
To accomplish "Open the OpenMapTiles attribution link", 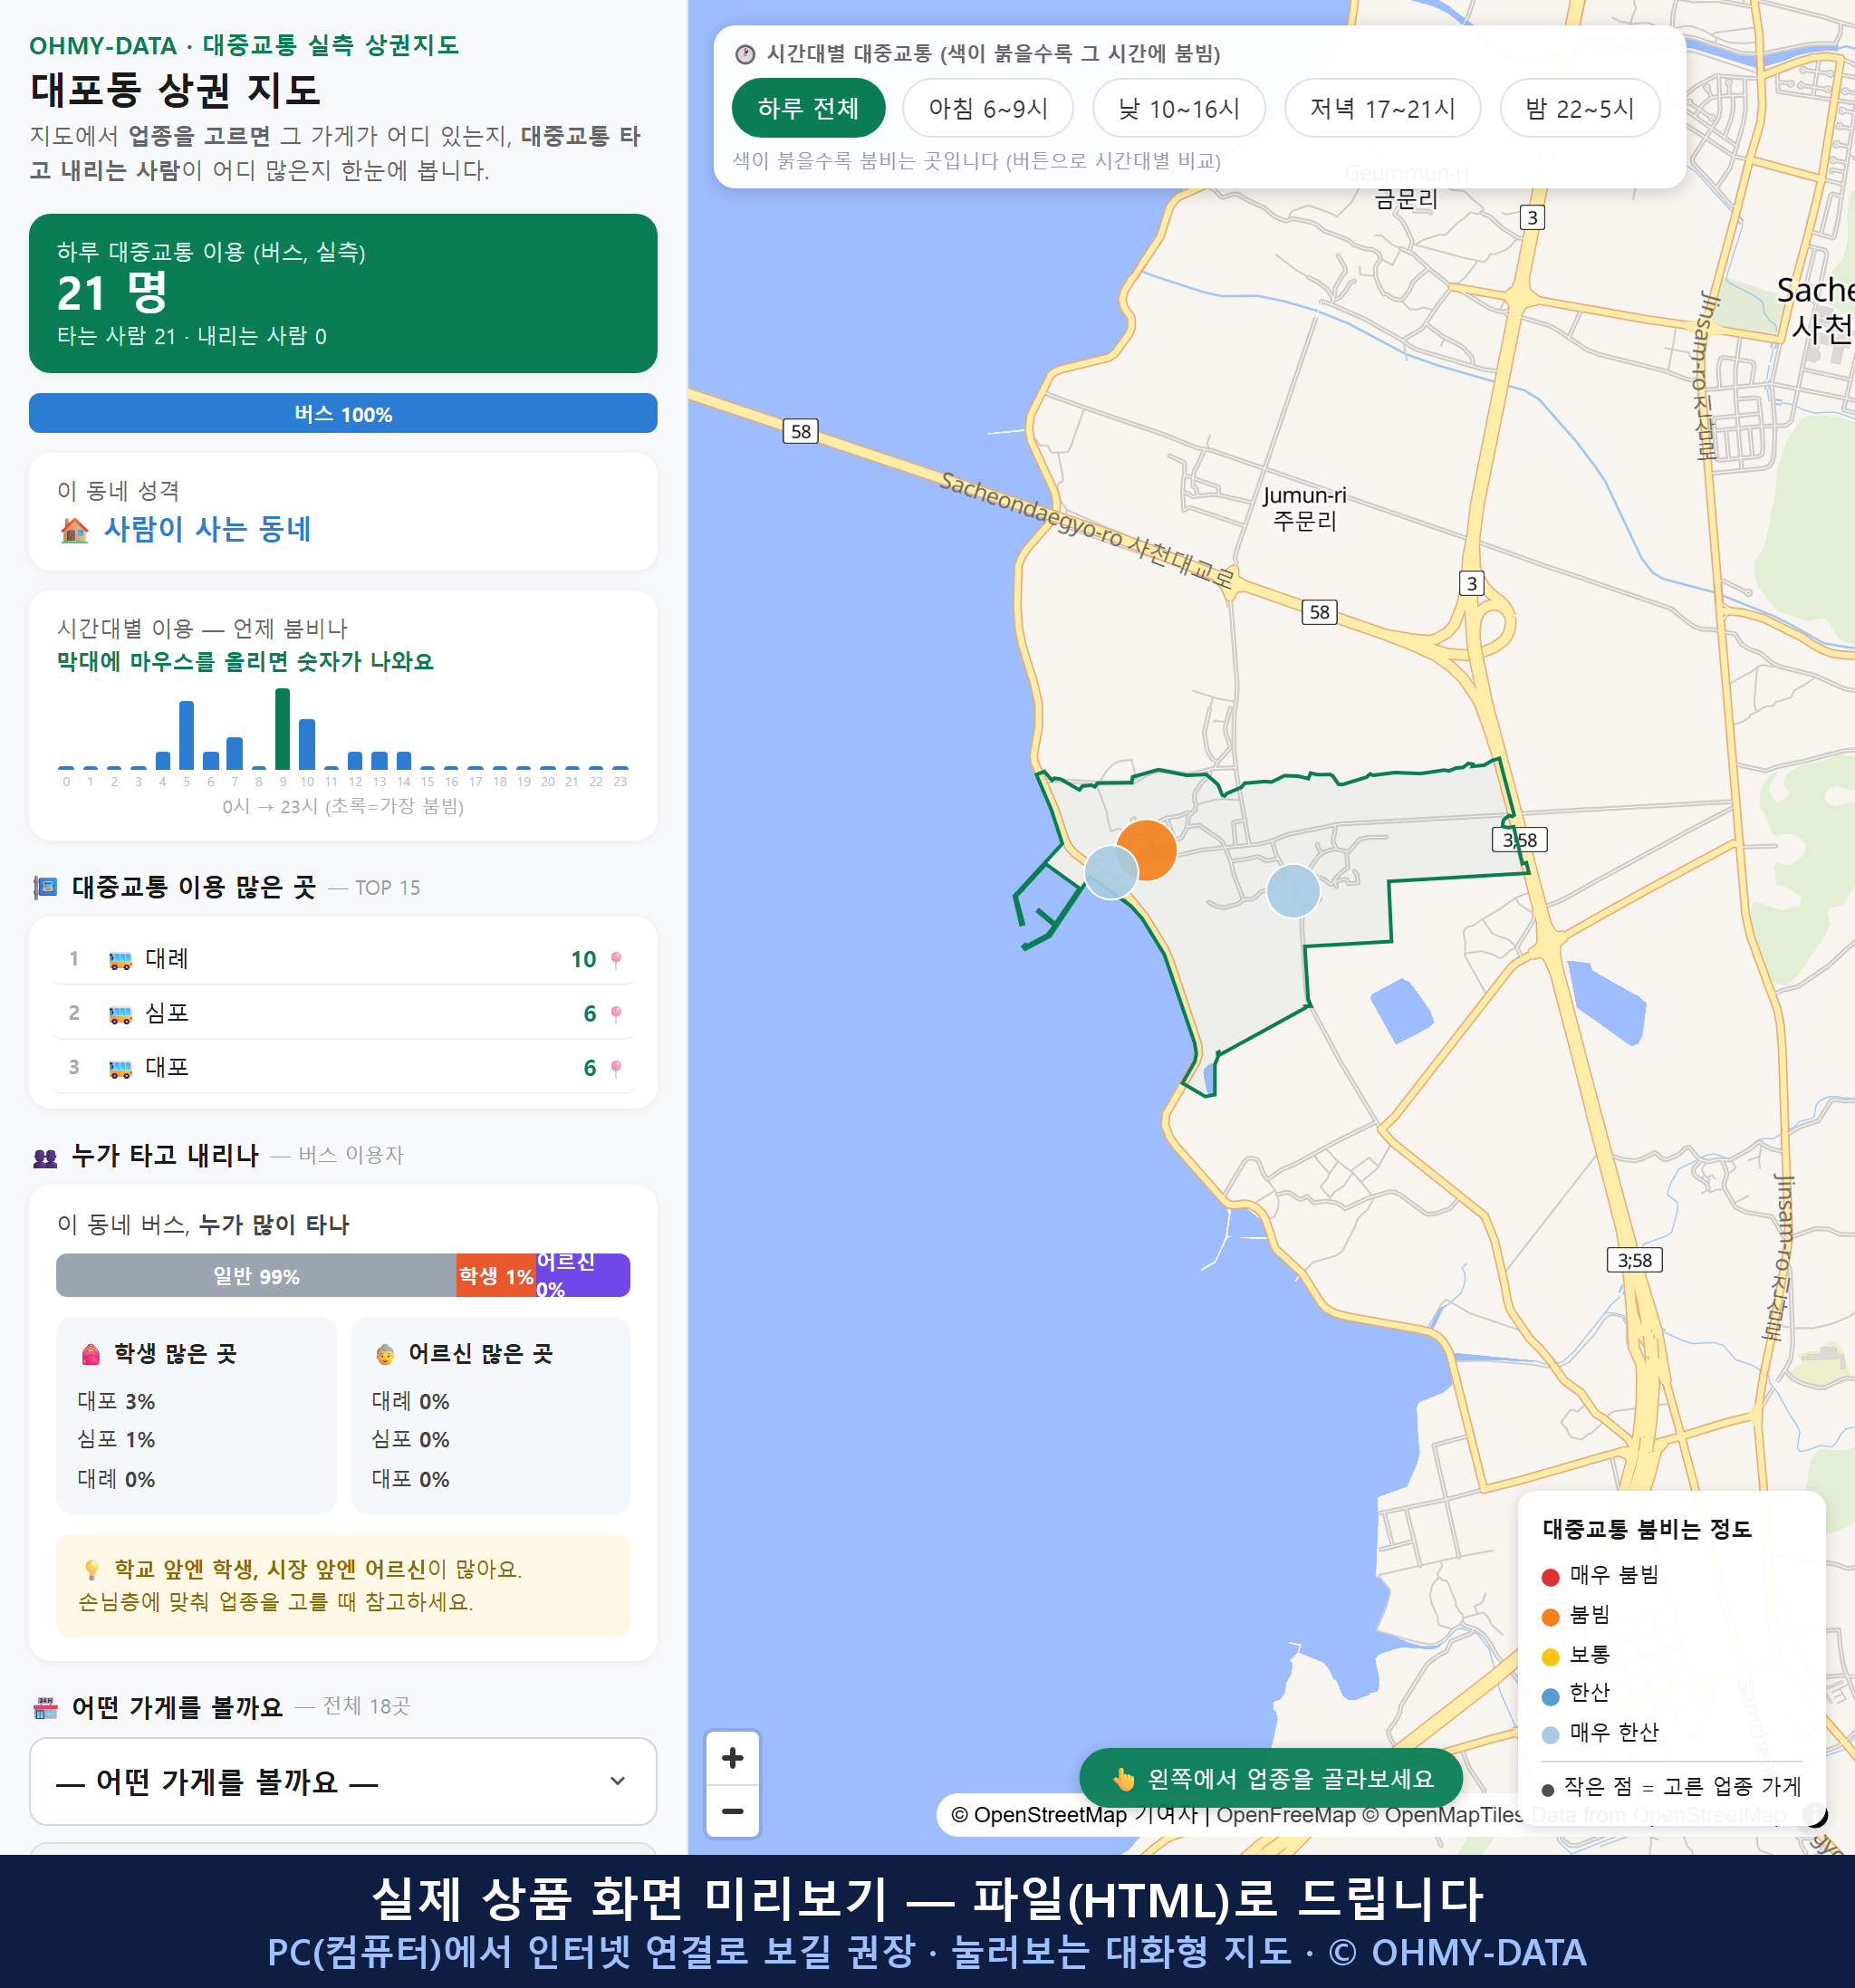I will (x=1442, y=1814).
